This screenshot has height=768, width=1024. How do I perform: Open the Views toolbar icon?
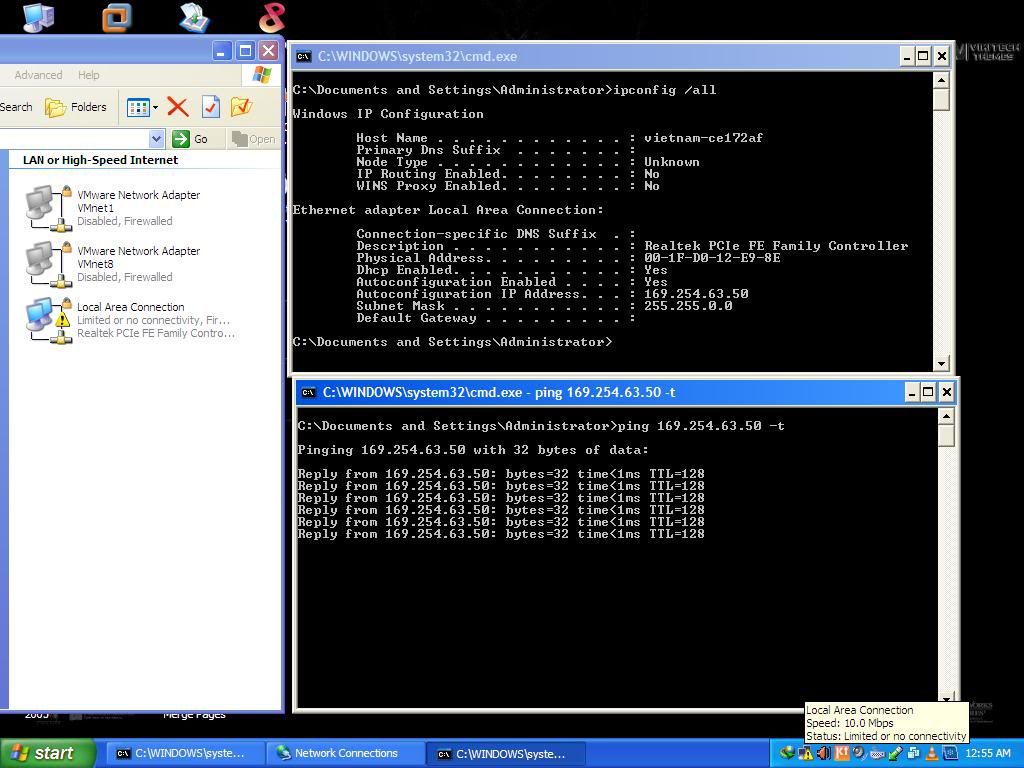tap(137, 107)
